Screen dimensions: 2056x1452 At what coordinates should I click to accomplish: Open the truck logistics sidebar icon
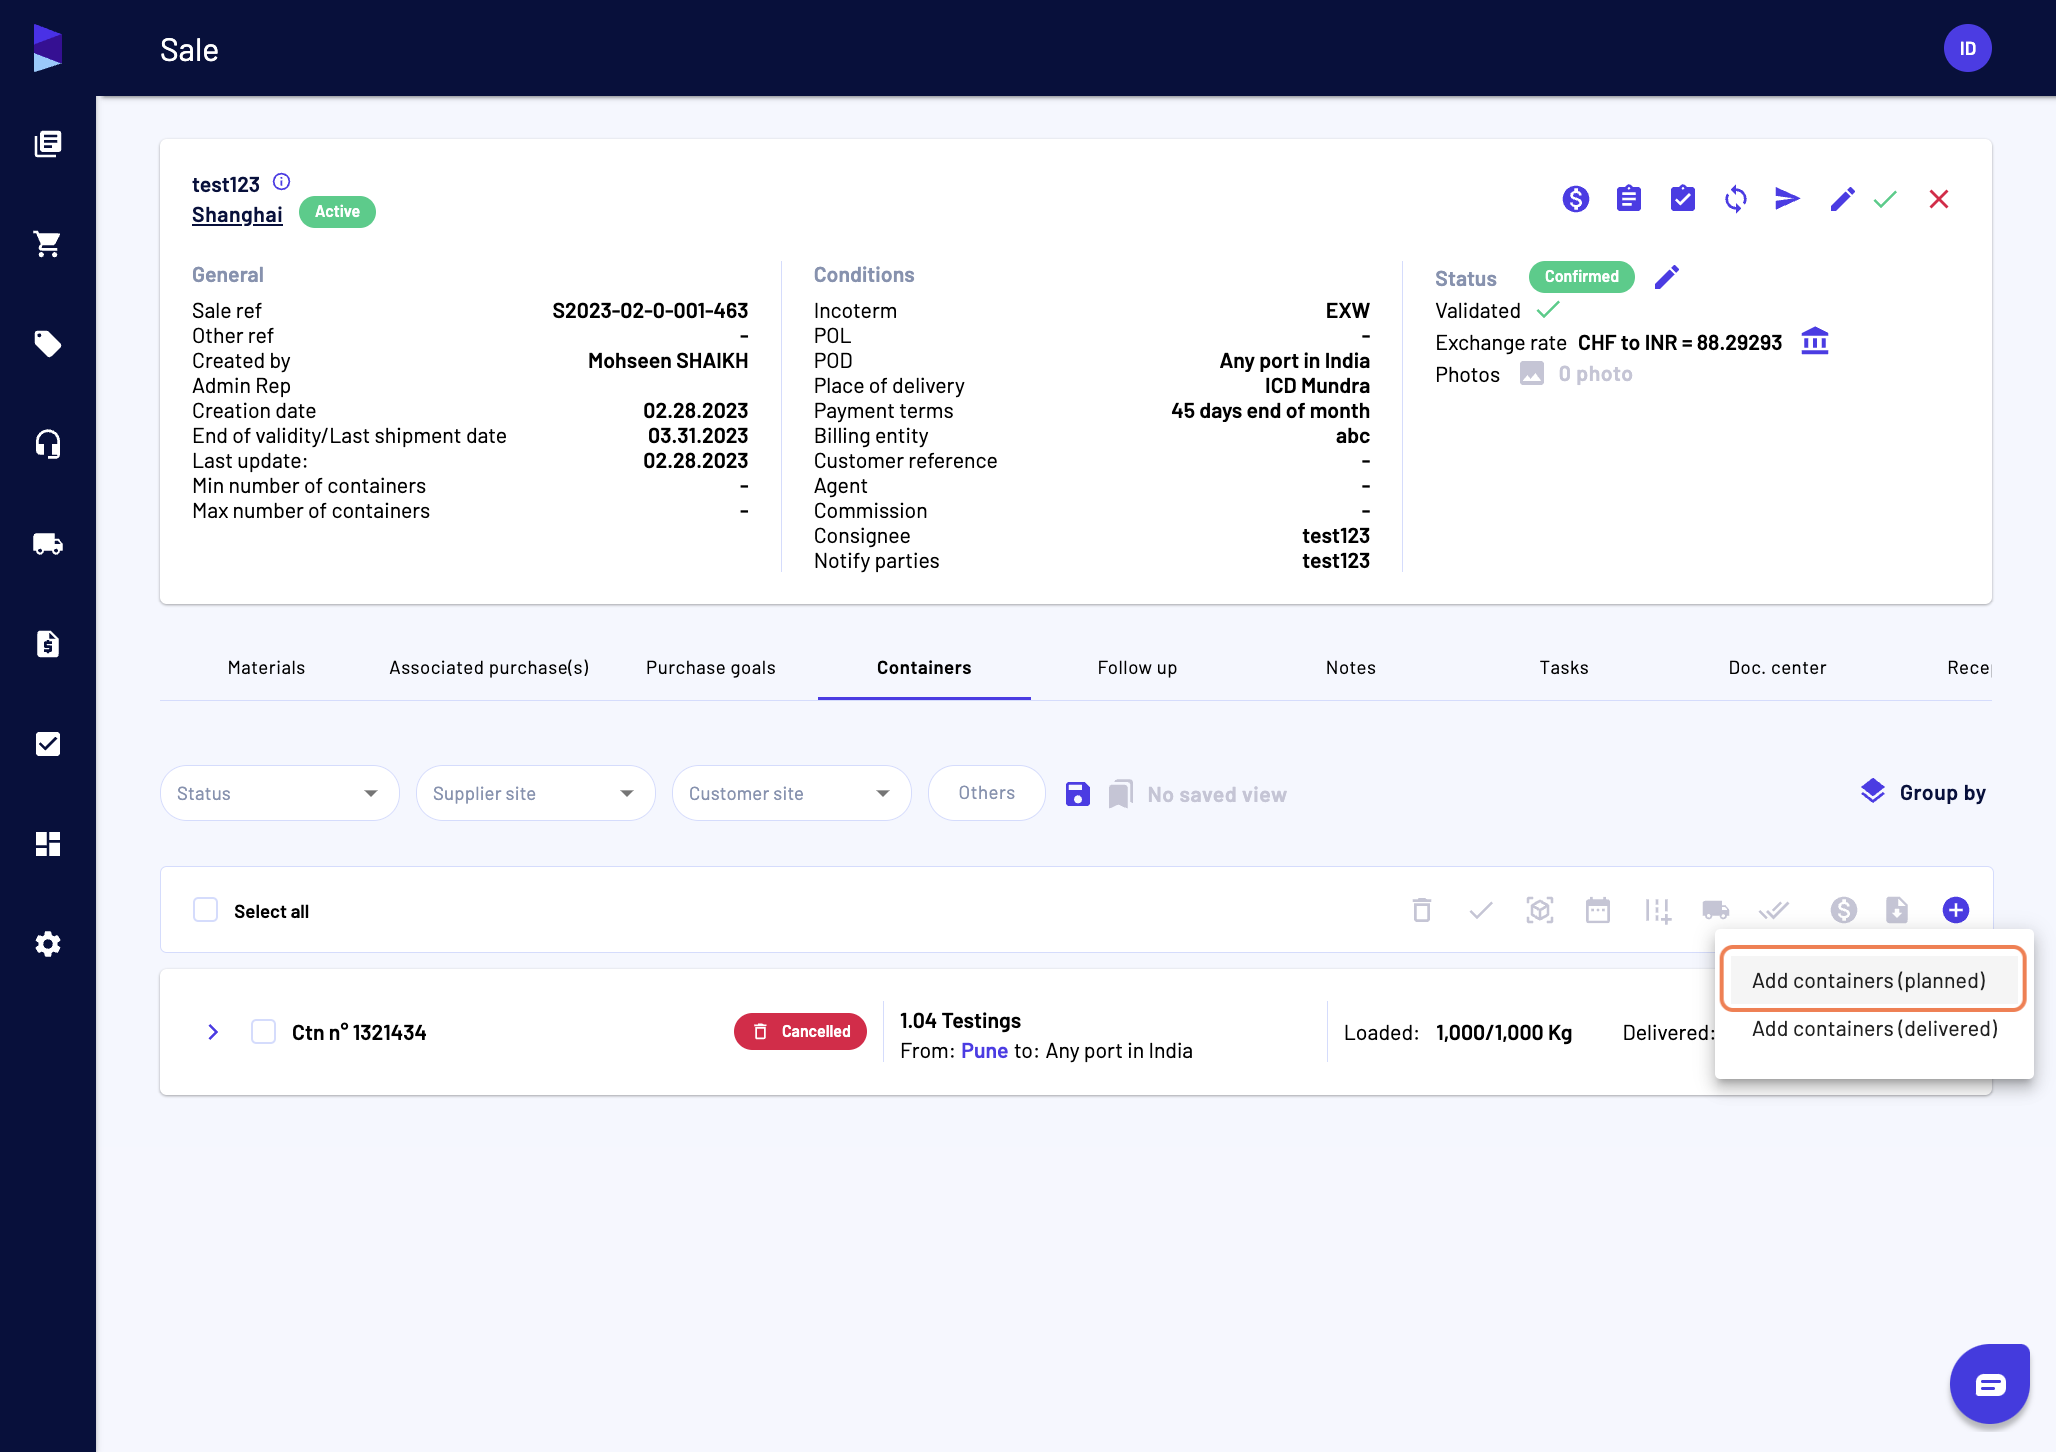click(x=48, y=544)
